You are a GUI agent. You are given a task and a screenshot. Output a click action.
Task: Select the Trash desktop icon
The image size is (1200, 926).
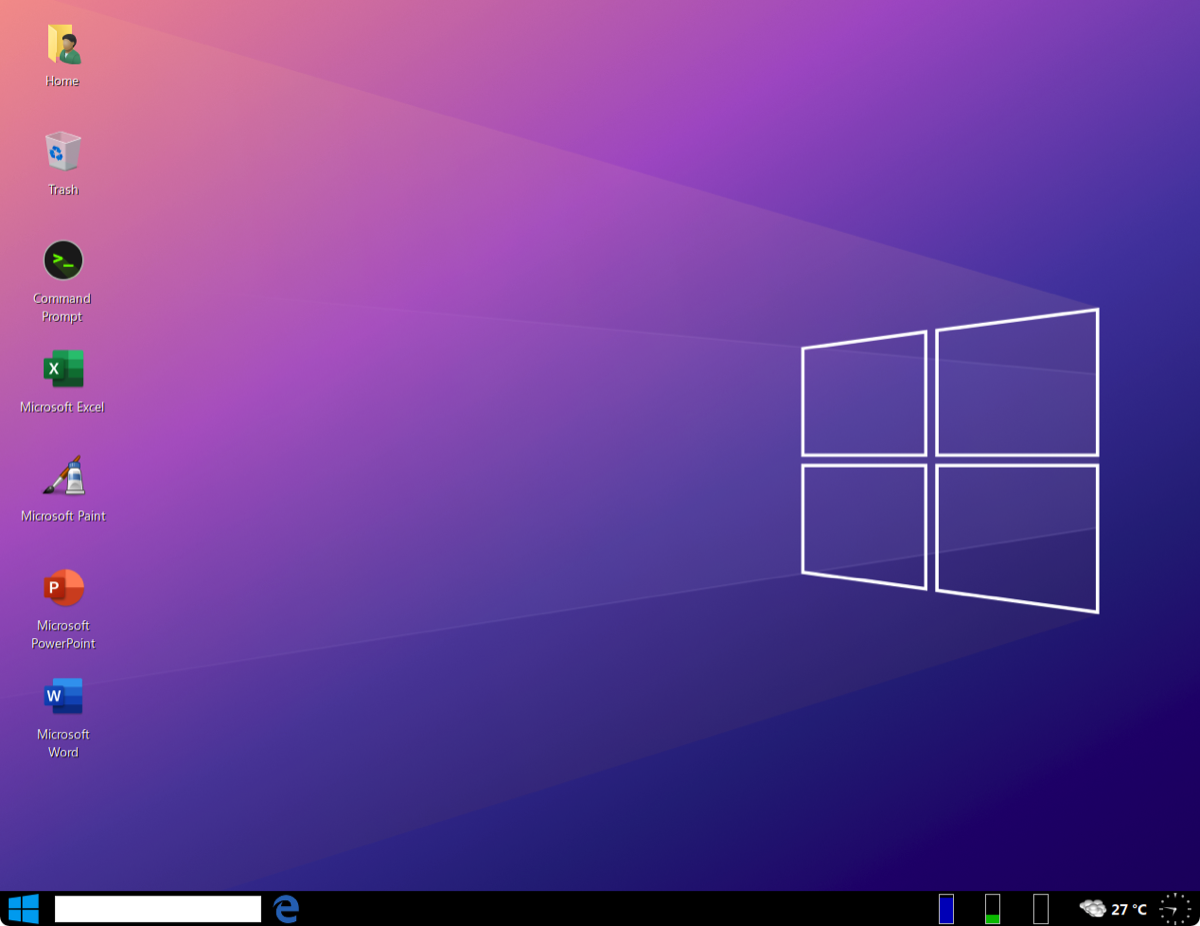63,152
